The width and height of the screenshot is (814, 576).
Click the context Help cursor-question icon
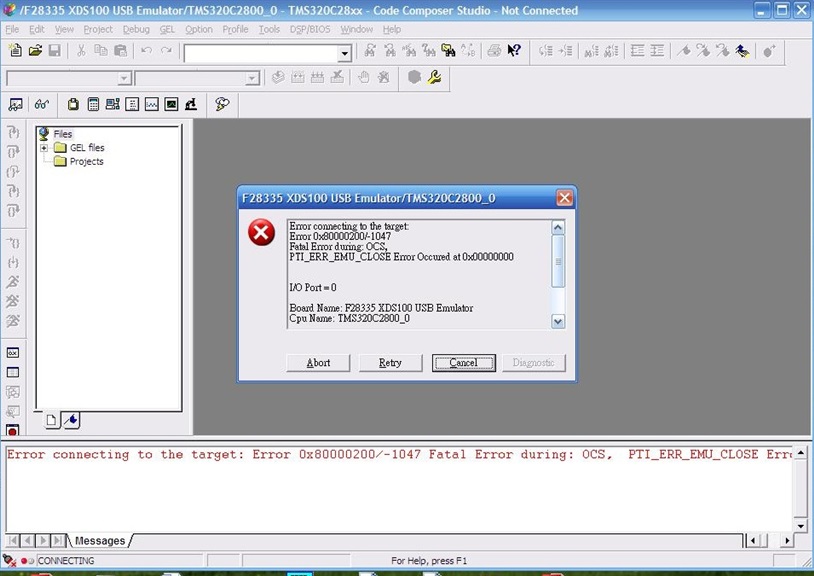coord(514,50)
